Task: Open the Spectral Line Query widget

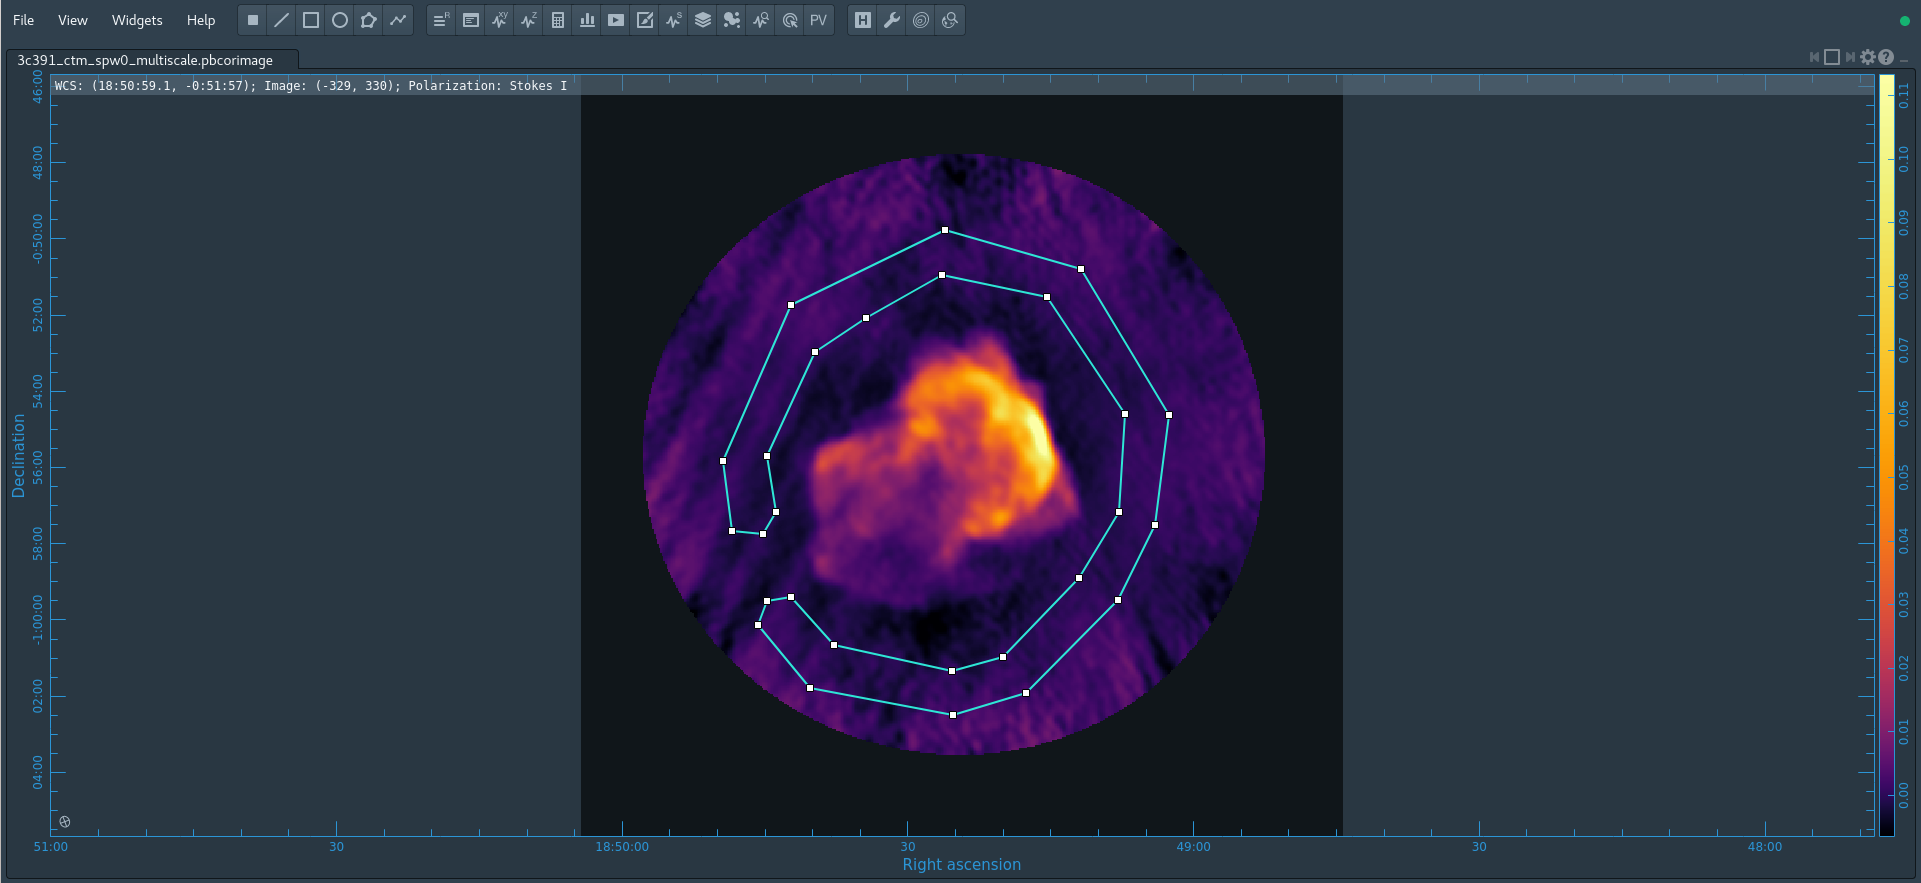Action: (x=761, y=20)
